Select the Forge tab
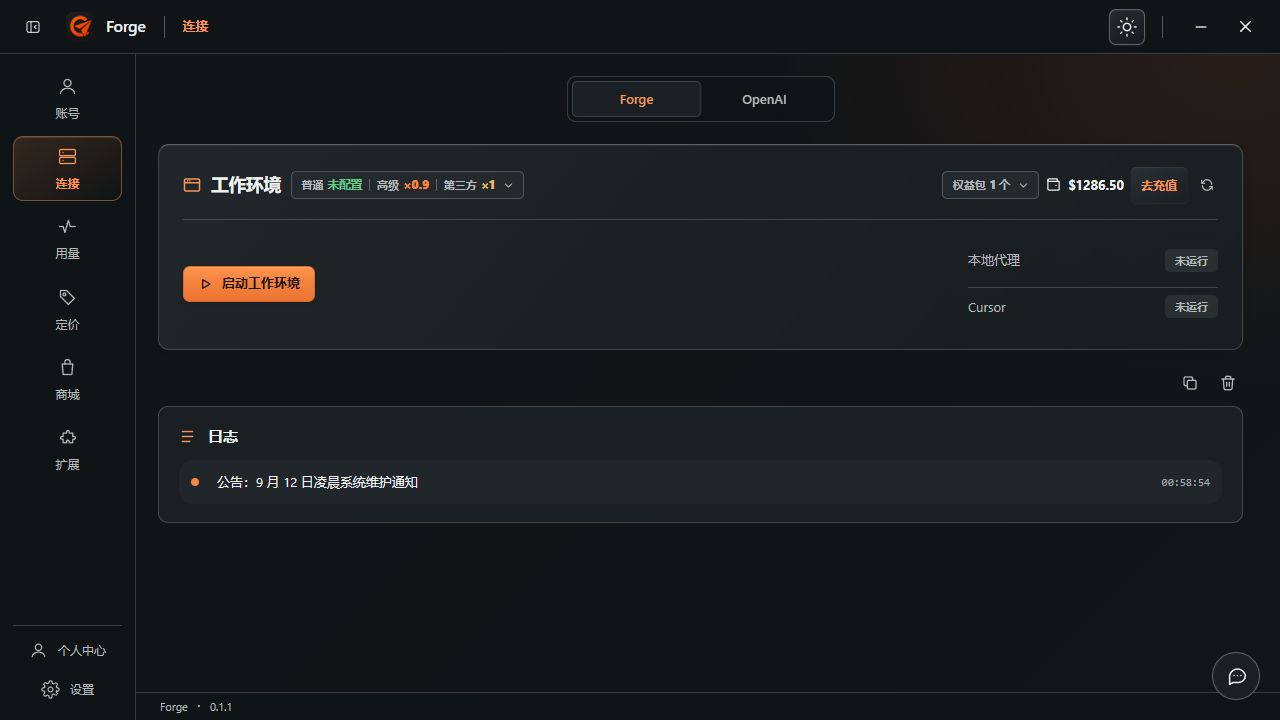1280x720 pixels. (x=636, y=99)
